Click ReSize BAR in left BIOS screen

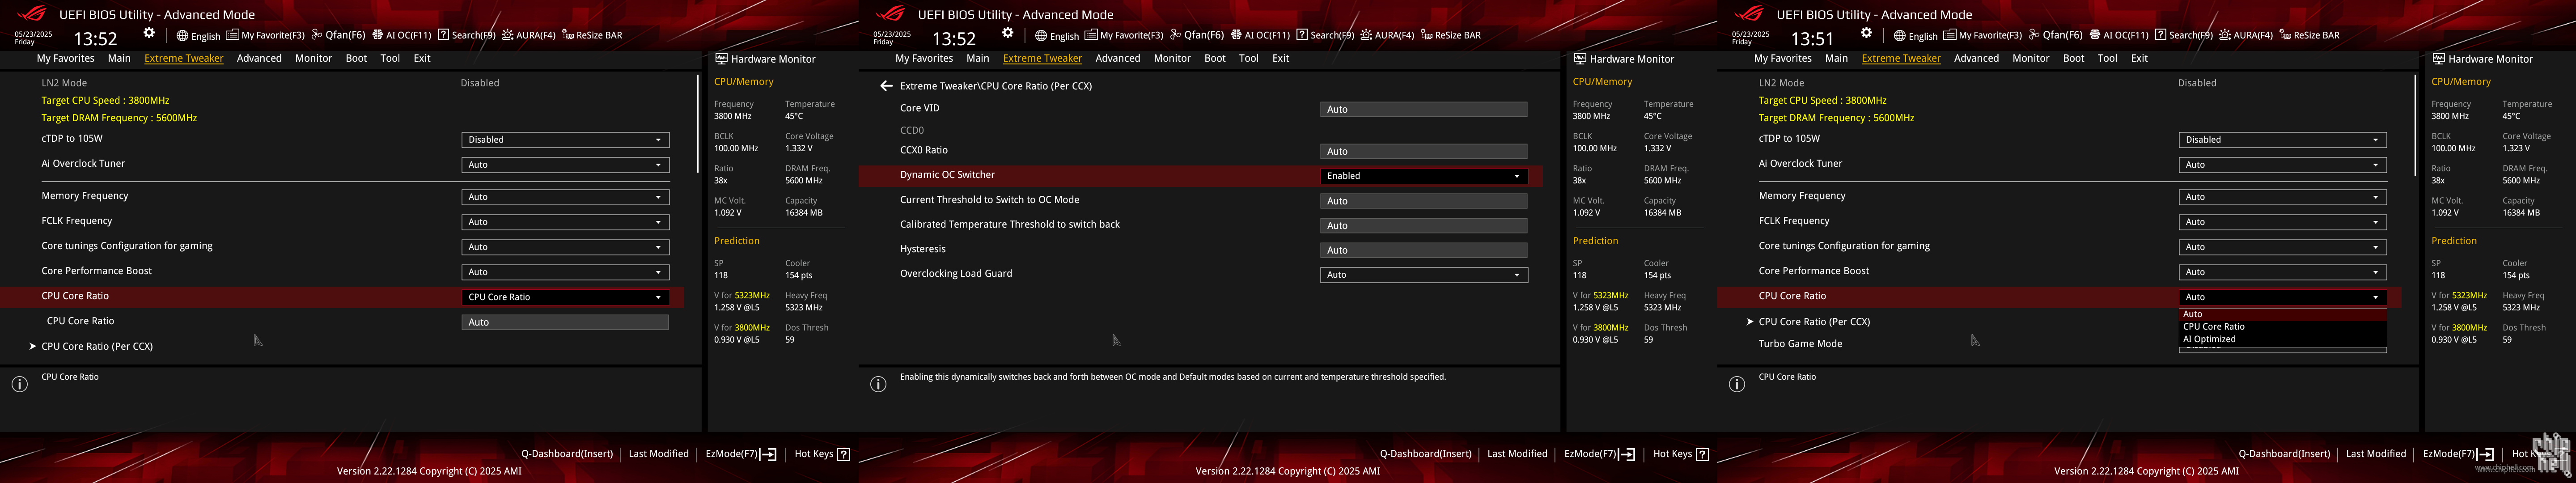[592, 35]
